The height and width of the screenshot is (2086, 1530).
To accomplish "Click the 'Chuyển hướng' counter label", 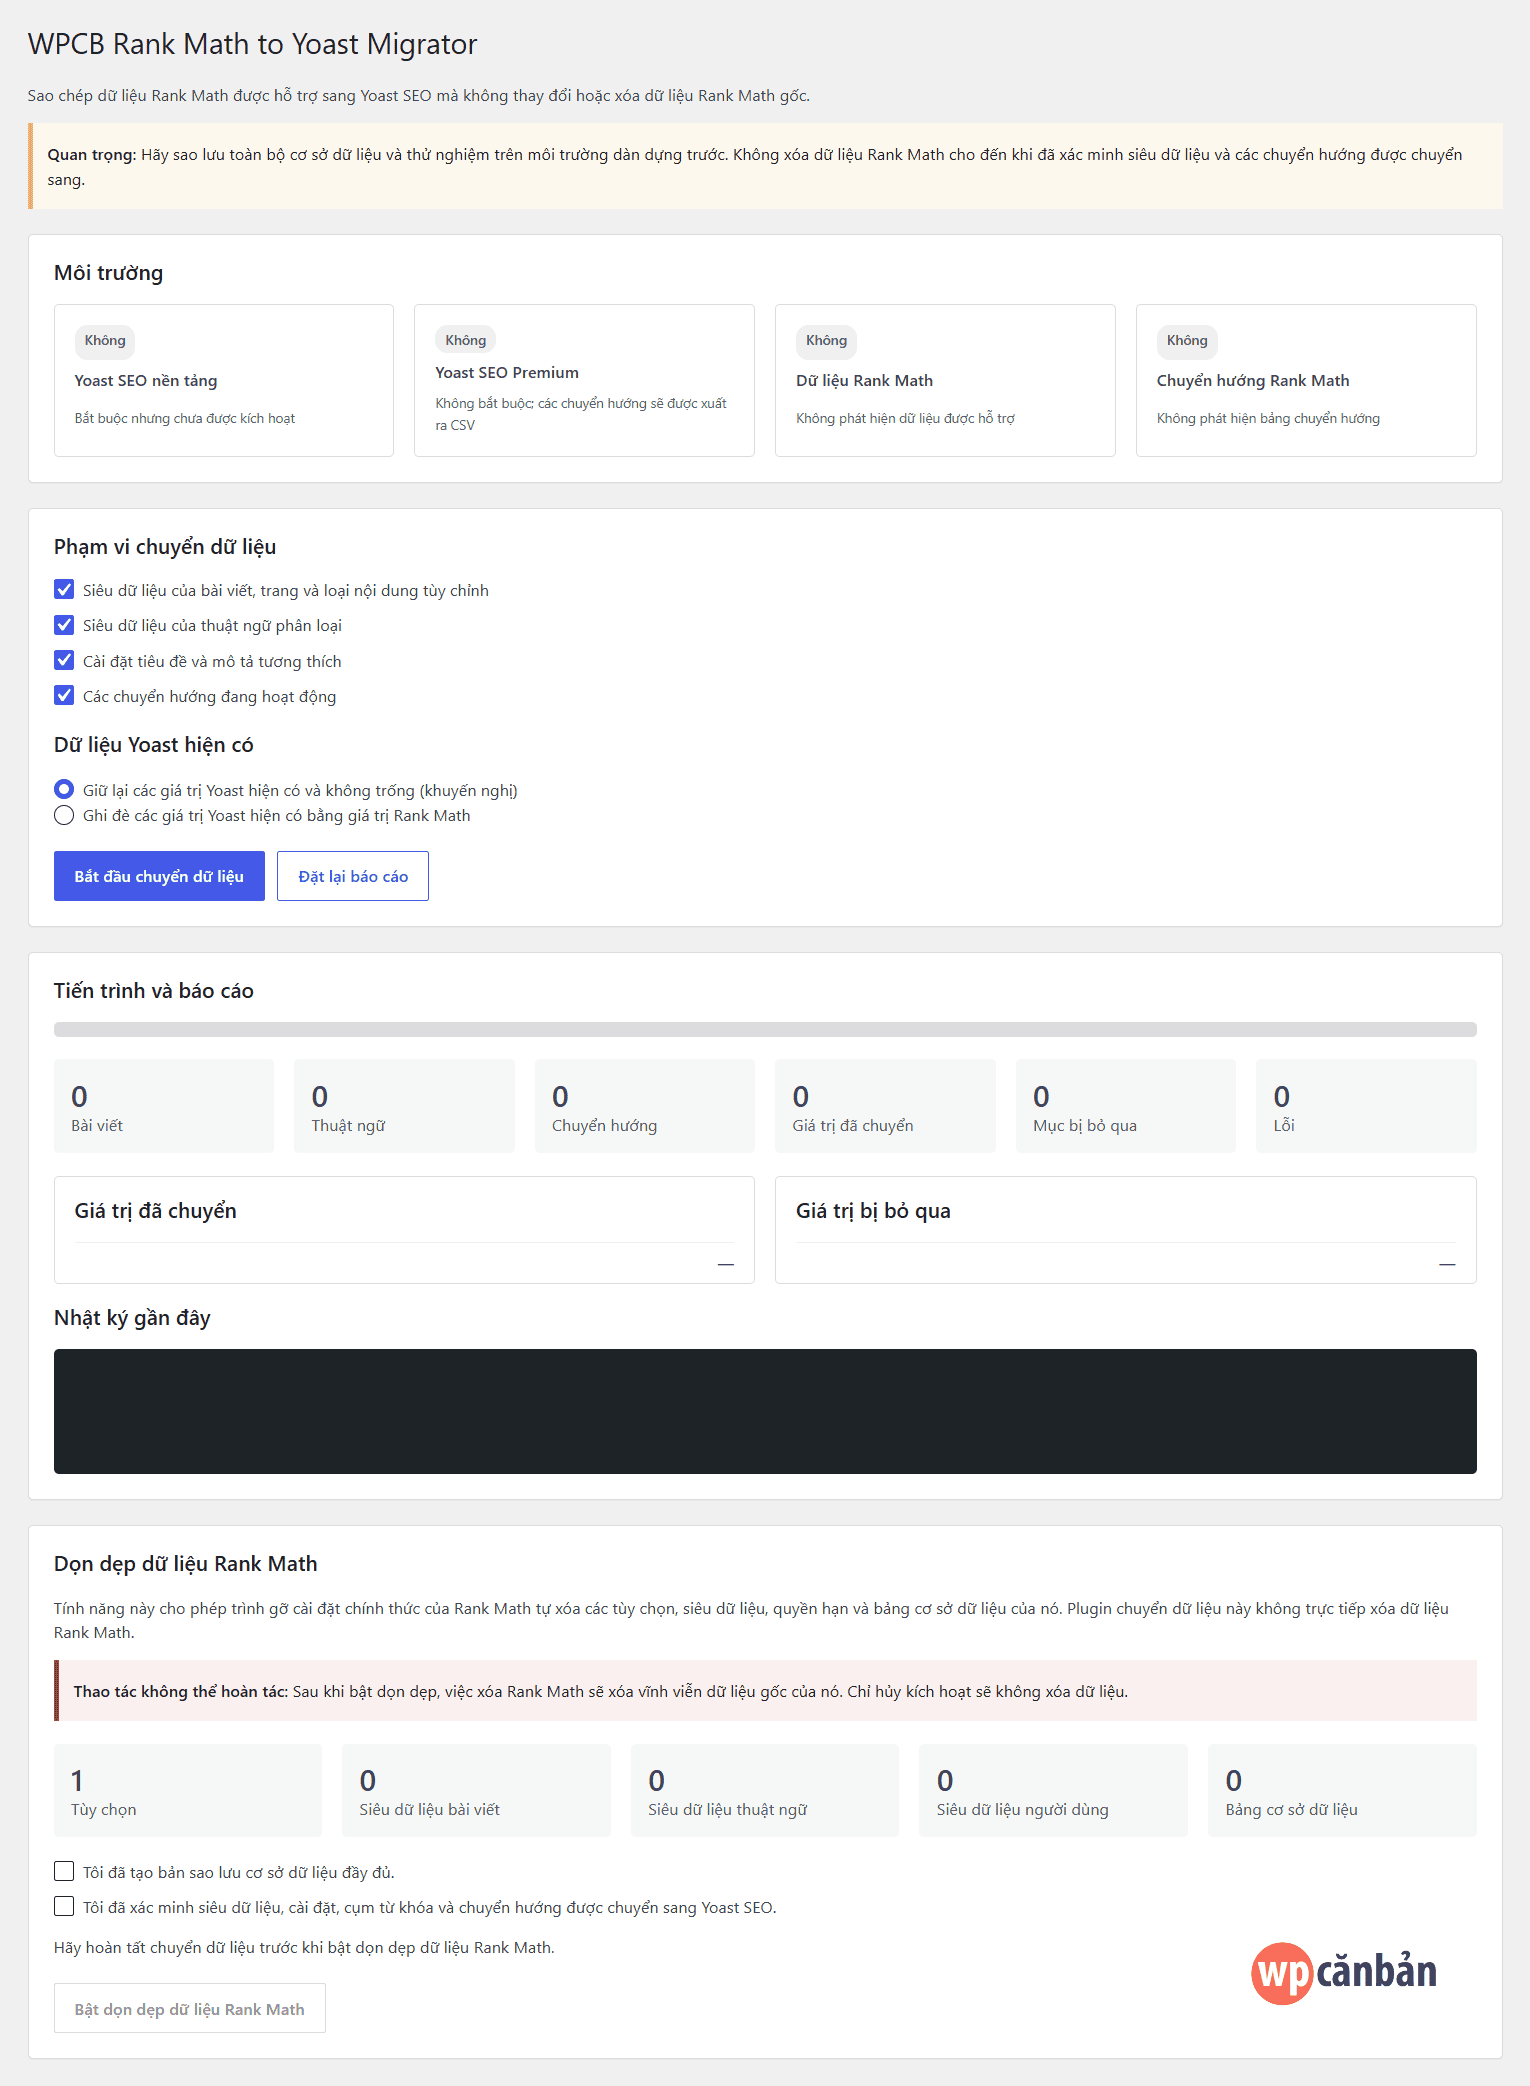I will tap(604, 1126).
